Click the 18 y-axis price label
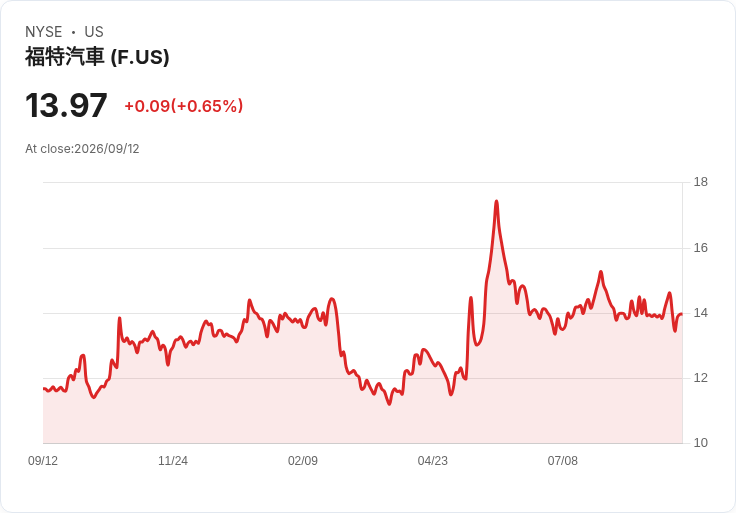Viewport: 736px width, 513px height. [701, 182]
